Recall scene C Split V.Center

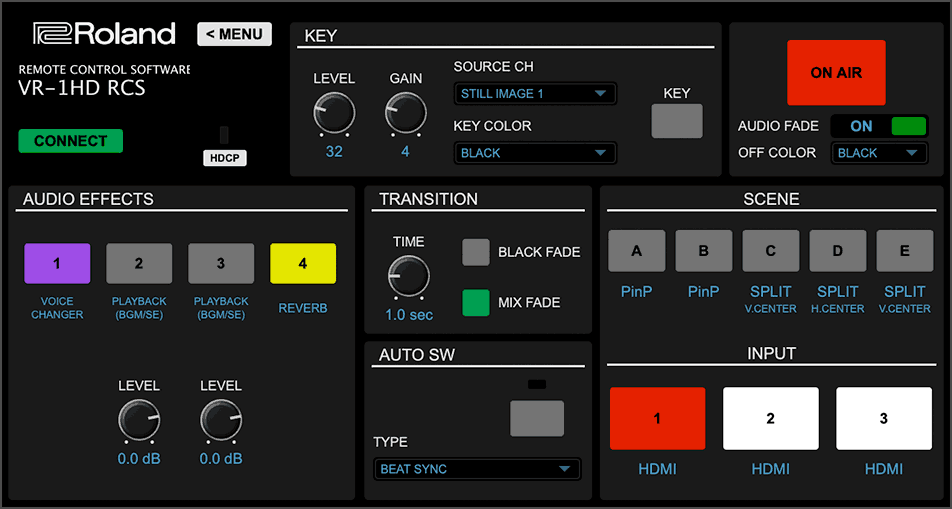tap(770, 251)
